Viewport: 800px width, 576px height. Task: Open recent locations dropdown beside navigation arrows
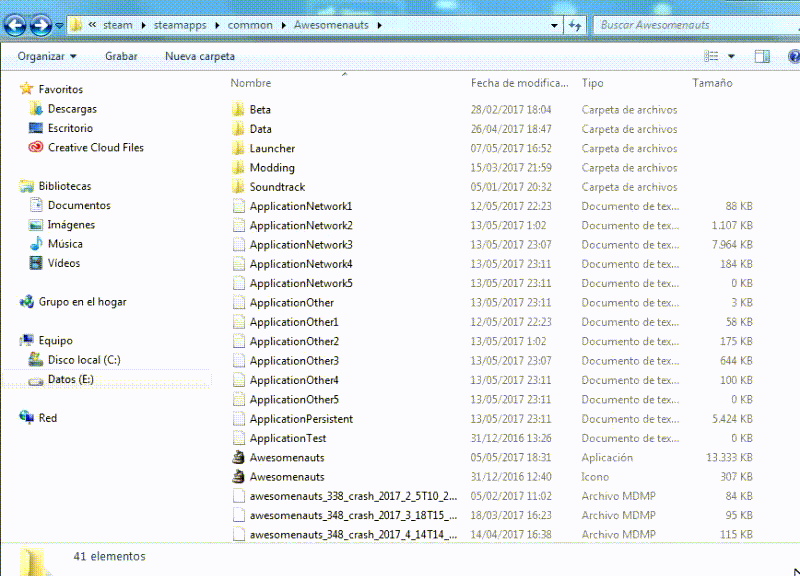coord(59,26)
